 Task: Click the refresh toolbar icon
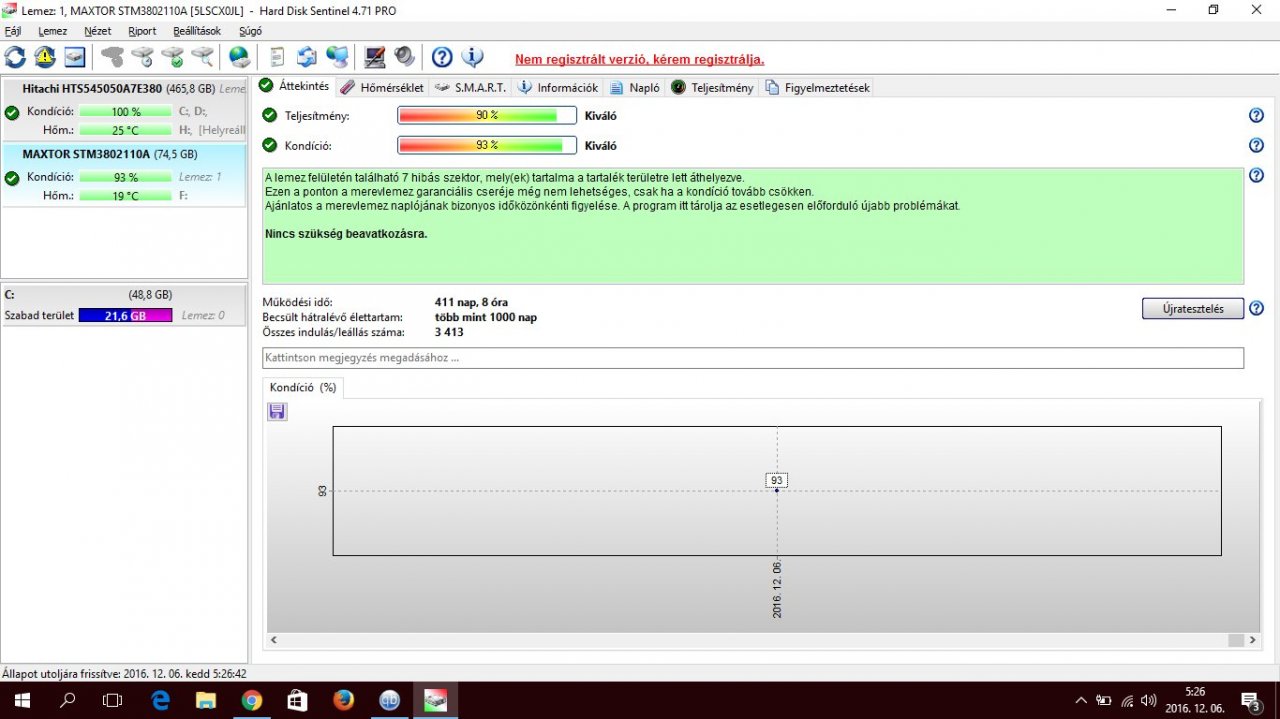tap(15, 57)
